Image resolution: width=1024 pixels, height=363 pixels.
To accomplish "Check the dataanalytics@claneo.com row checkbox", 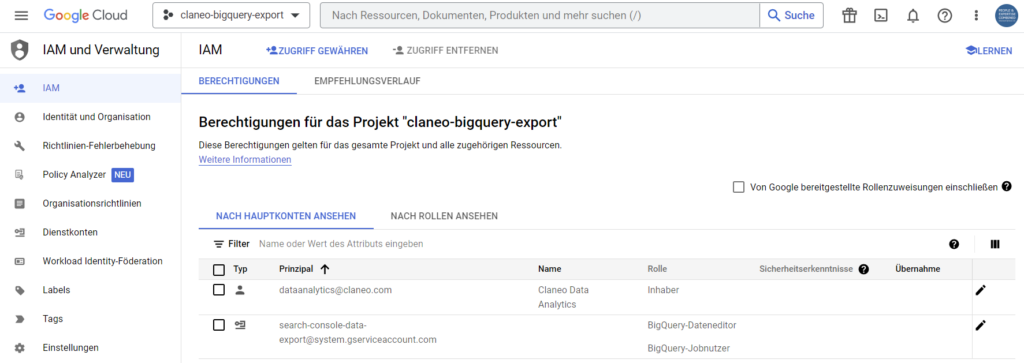I will 219,290.
